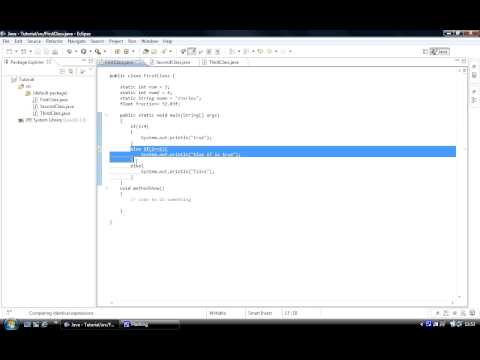Minimize the editor area

457,61
